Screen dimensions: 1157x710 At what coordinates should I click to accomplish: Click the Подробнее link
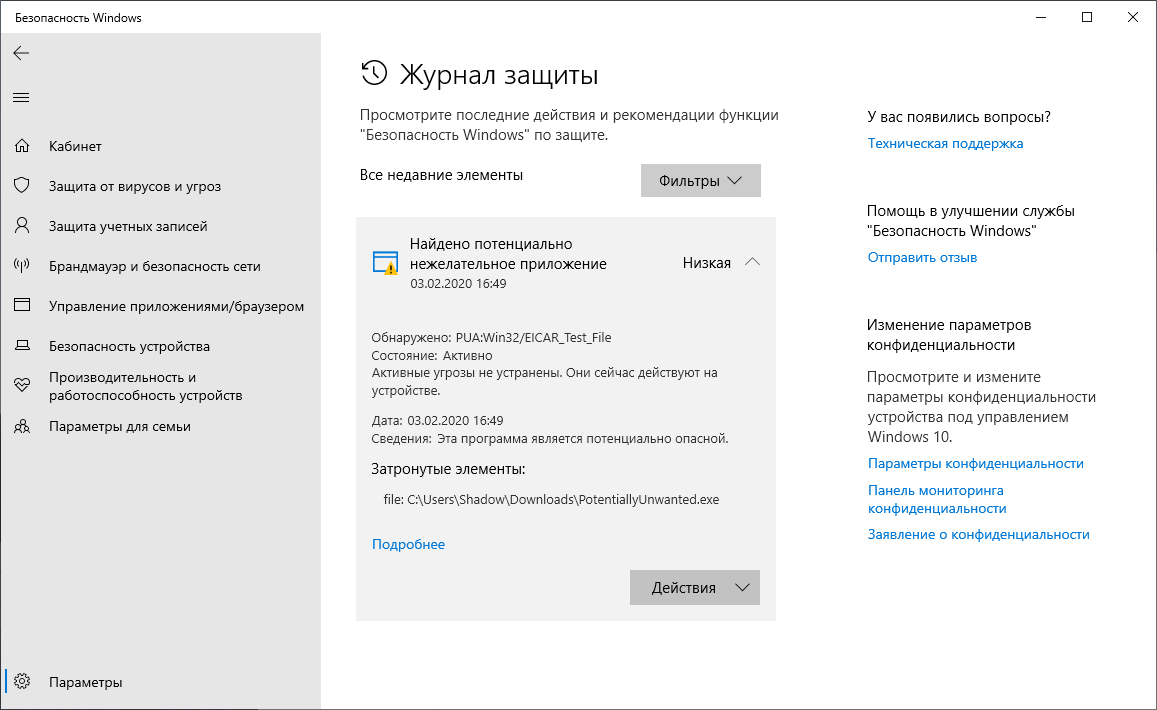pos(408,544)
